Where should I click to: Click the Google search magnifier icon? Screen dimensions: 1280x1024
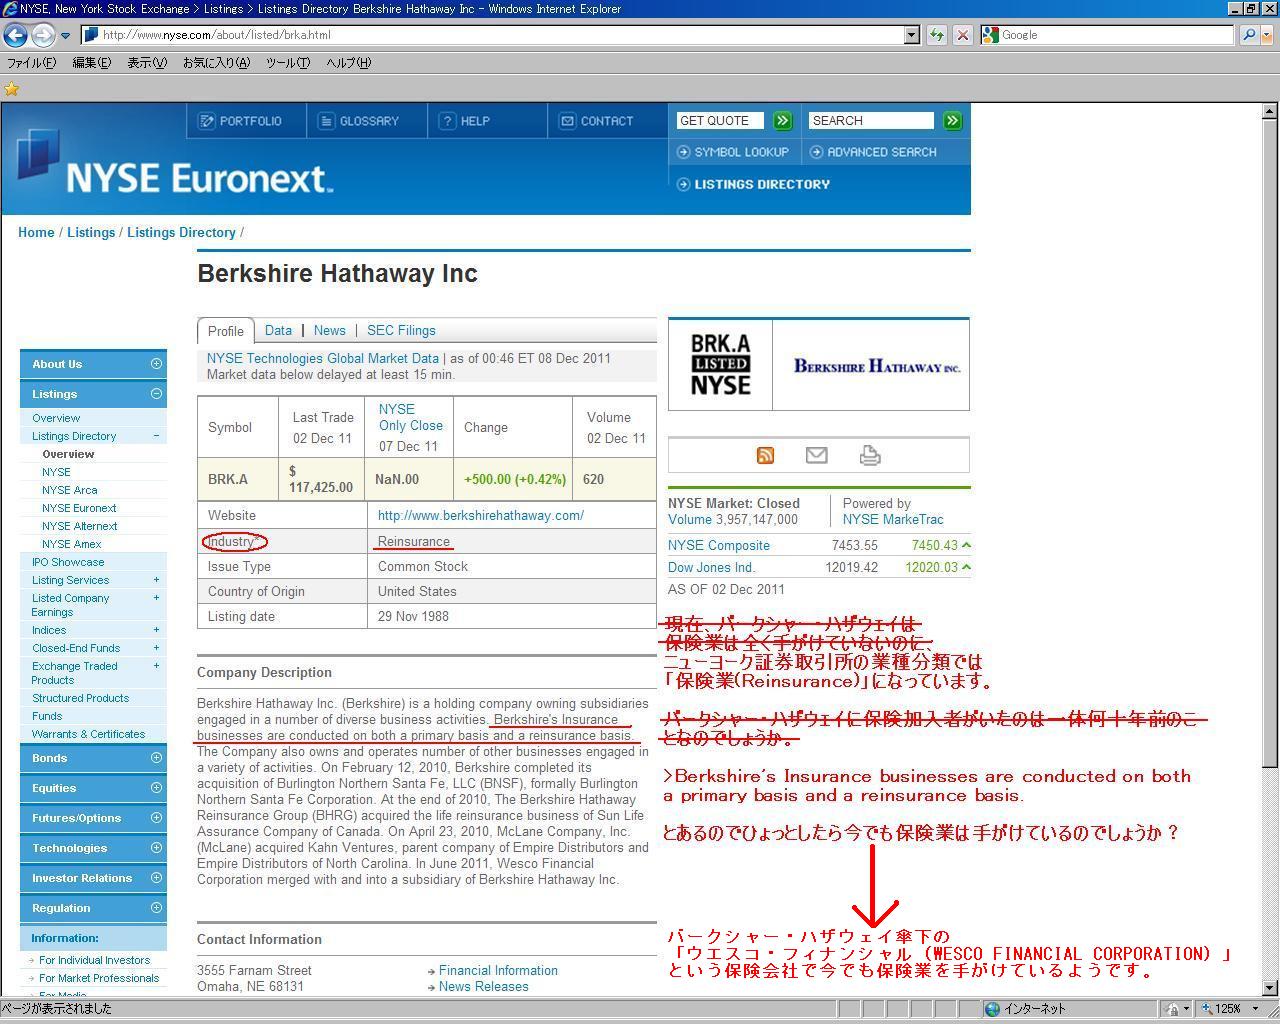(1248, 35)
